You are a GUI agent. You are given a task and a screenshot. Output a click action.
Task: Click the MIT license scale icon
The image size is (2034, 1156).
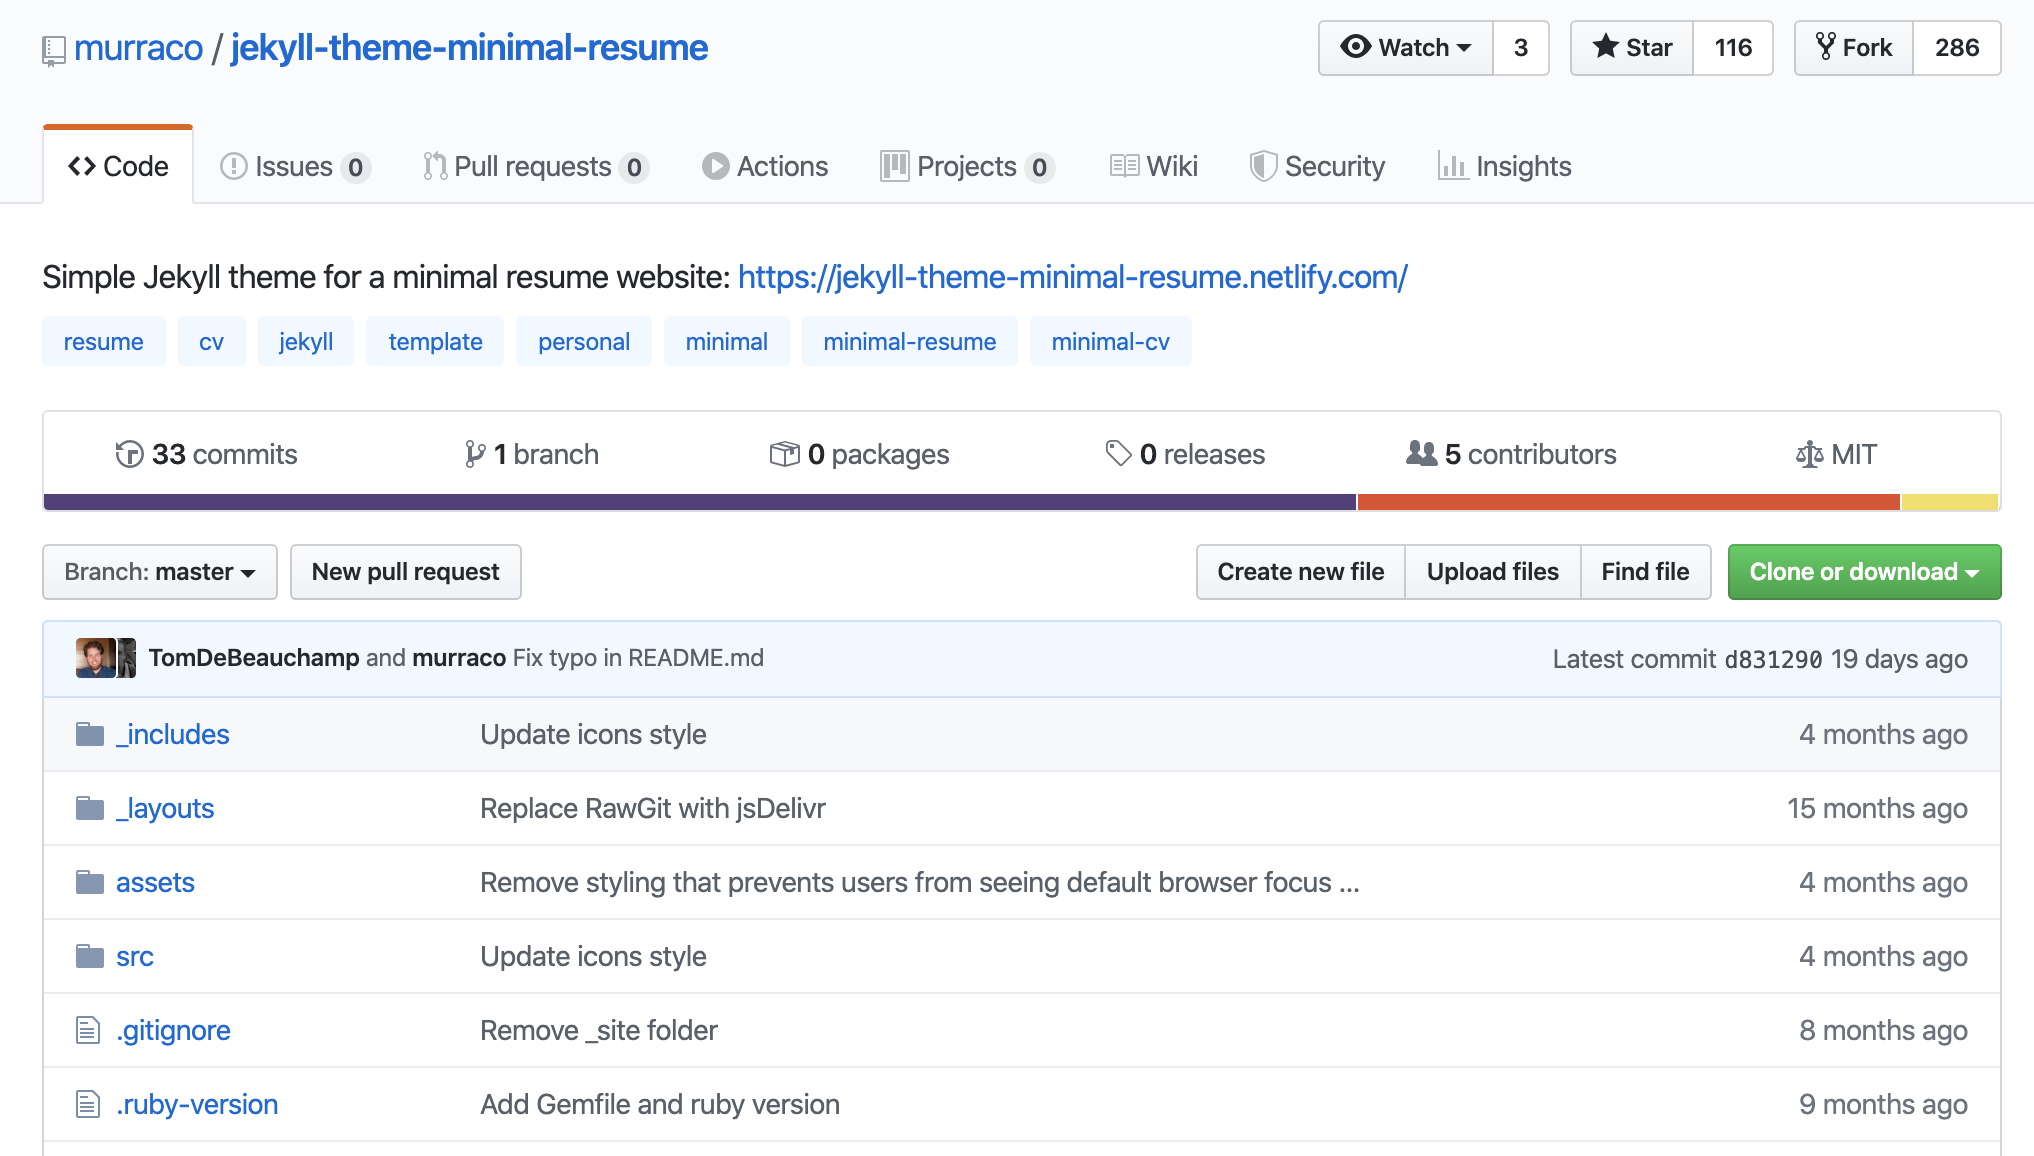(x=1809, y=454)
